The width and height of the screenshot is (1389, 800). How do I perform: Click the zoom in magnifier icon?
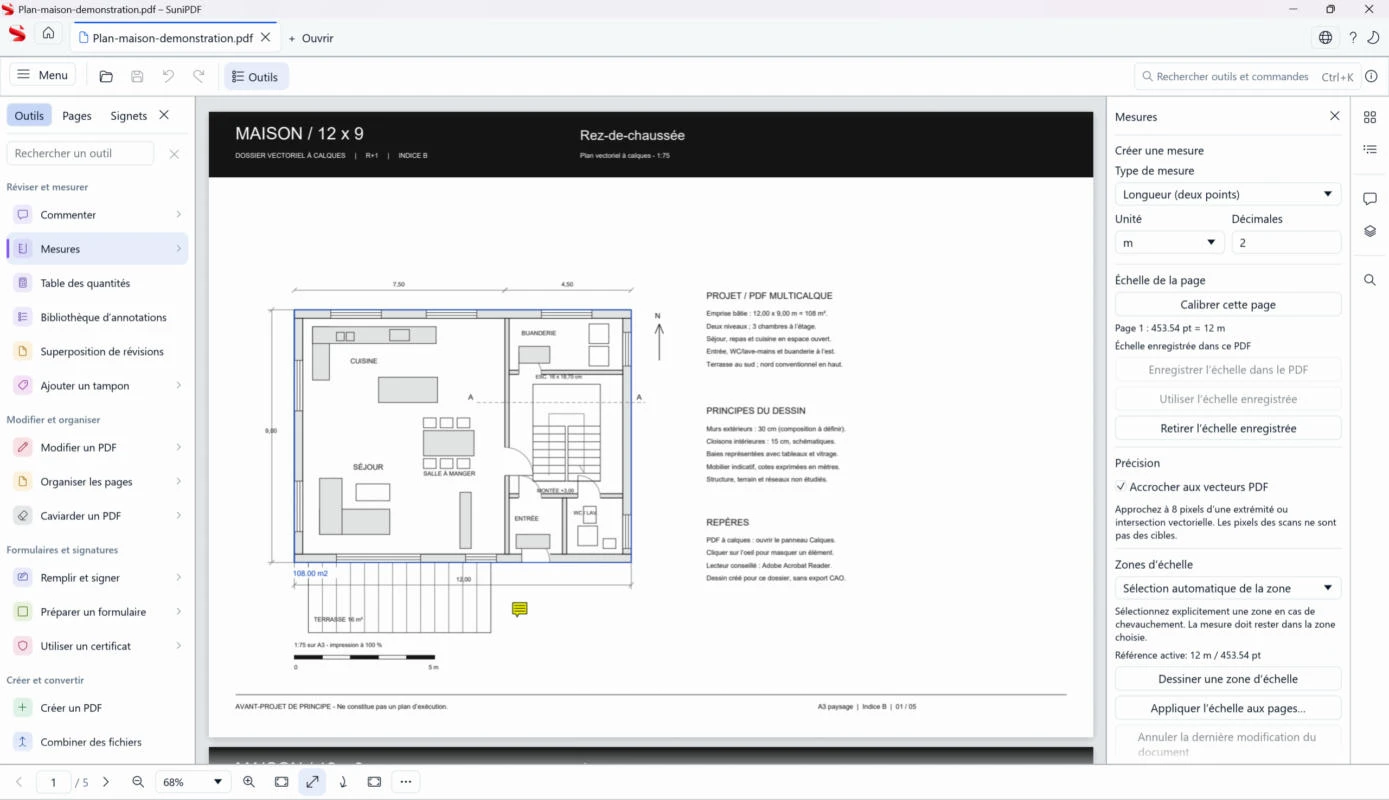point(249,782)
